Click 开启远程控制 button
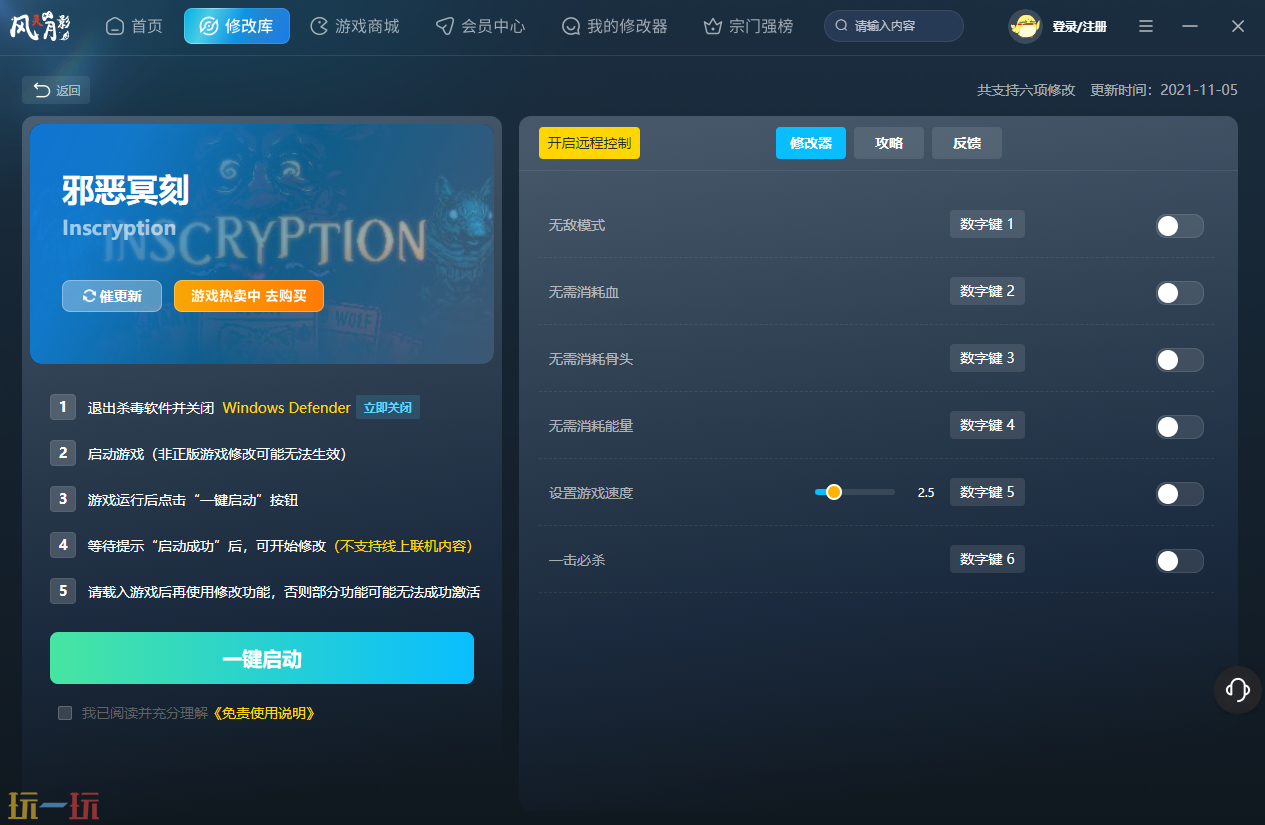 point(589,143)
